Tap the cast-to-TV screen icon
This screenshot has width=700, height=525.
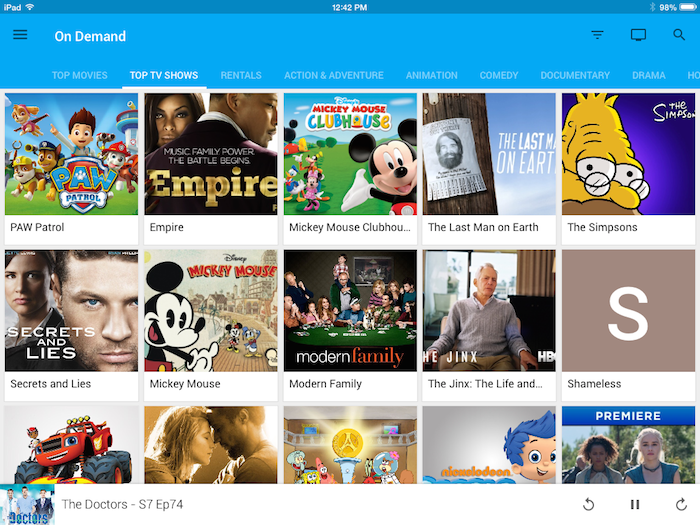[x=638, y=35]
